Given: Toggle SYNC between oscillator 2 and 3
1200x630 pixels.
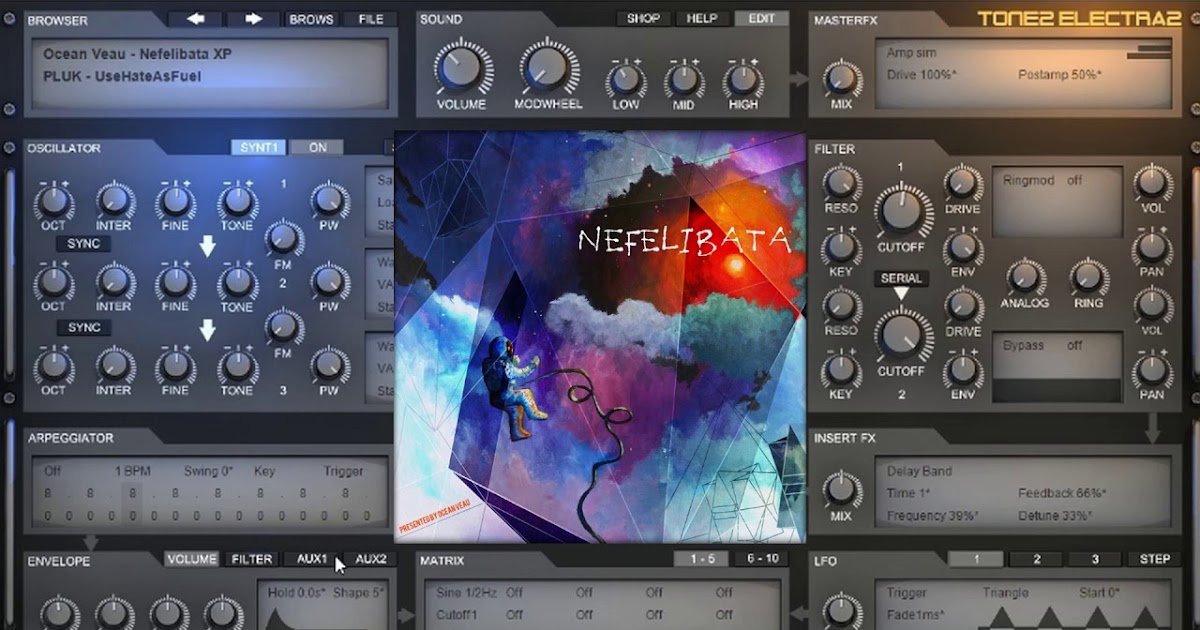Looking at the screenshot, I should pos(85,328).
